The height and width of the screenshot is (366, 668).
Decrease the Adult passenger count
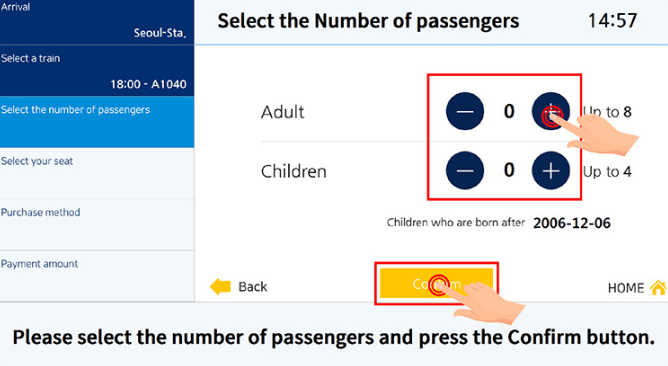(465, 111)
